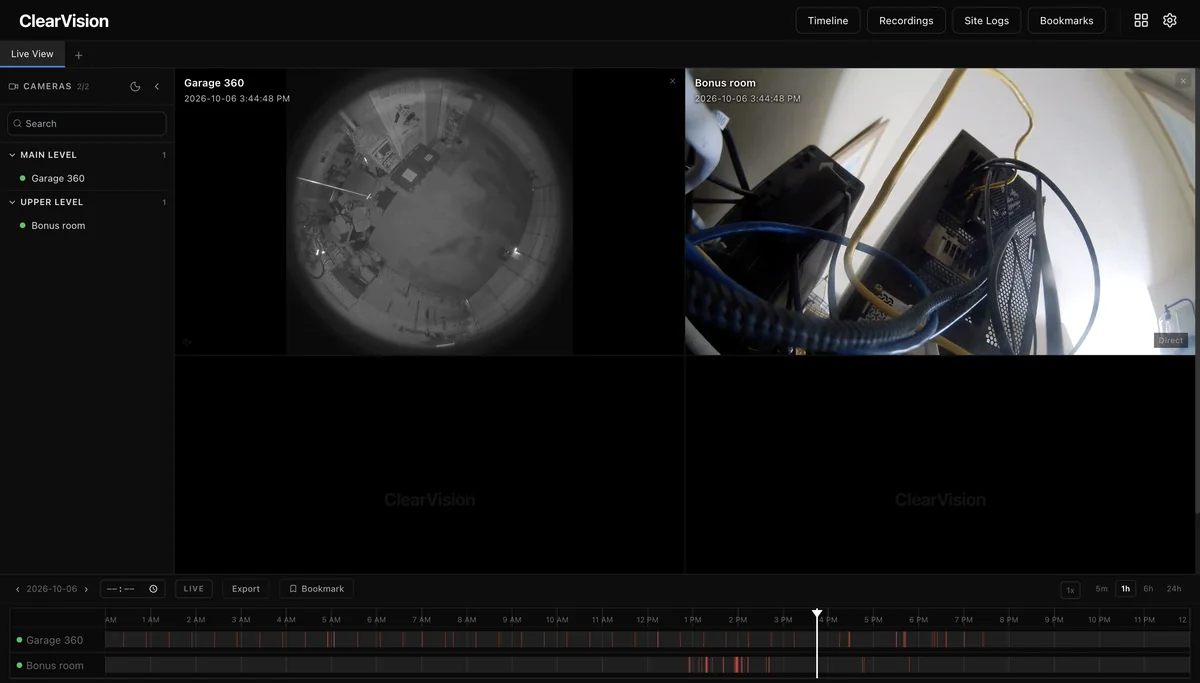Toggle the moon night-mode icon in Cameras panel
The width and height of the screenshot is (1200, 683).
click(x=135, y=87)
